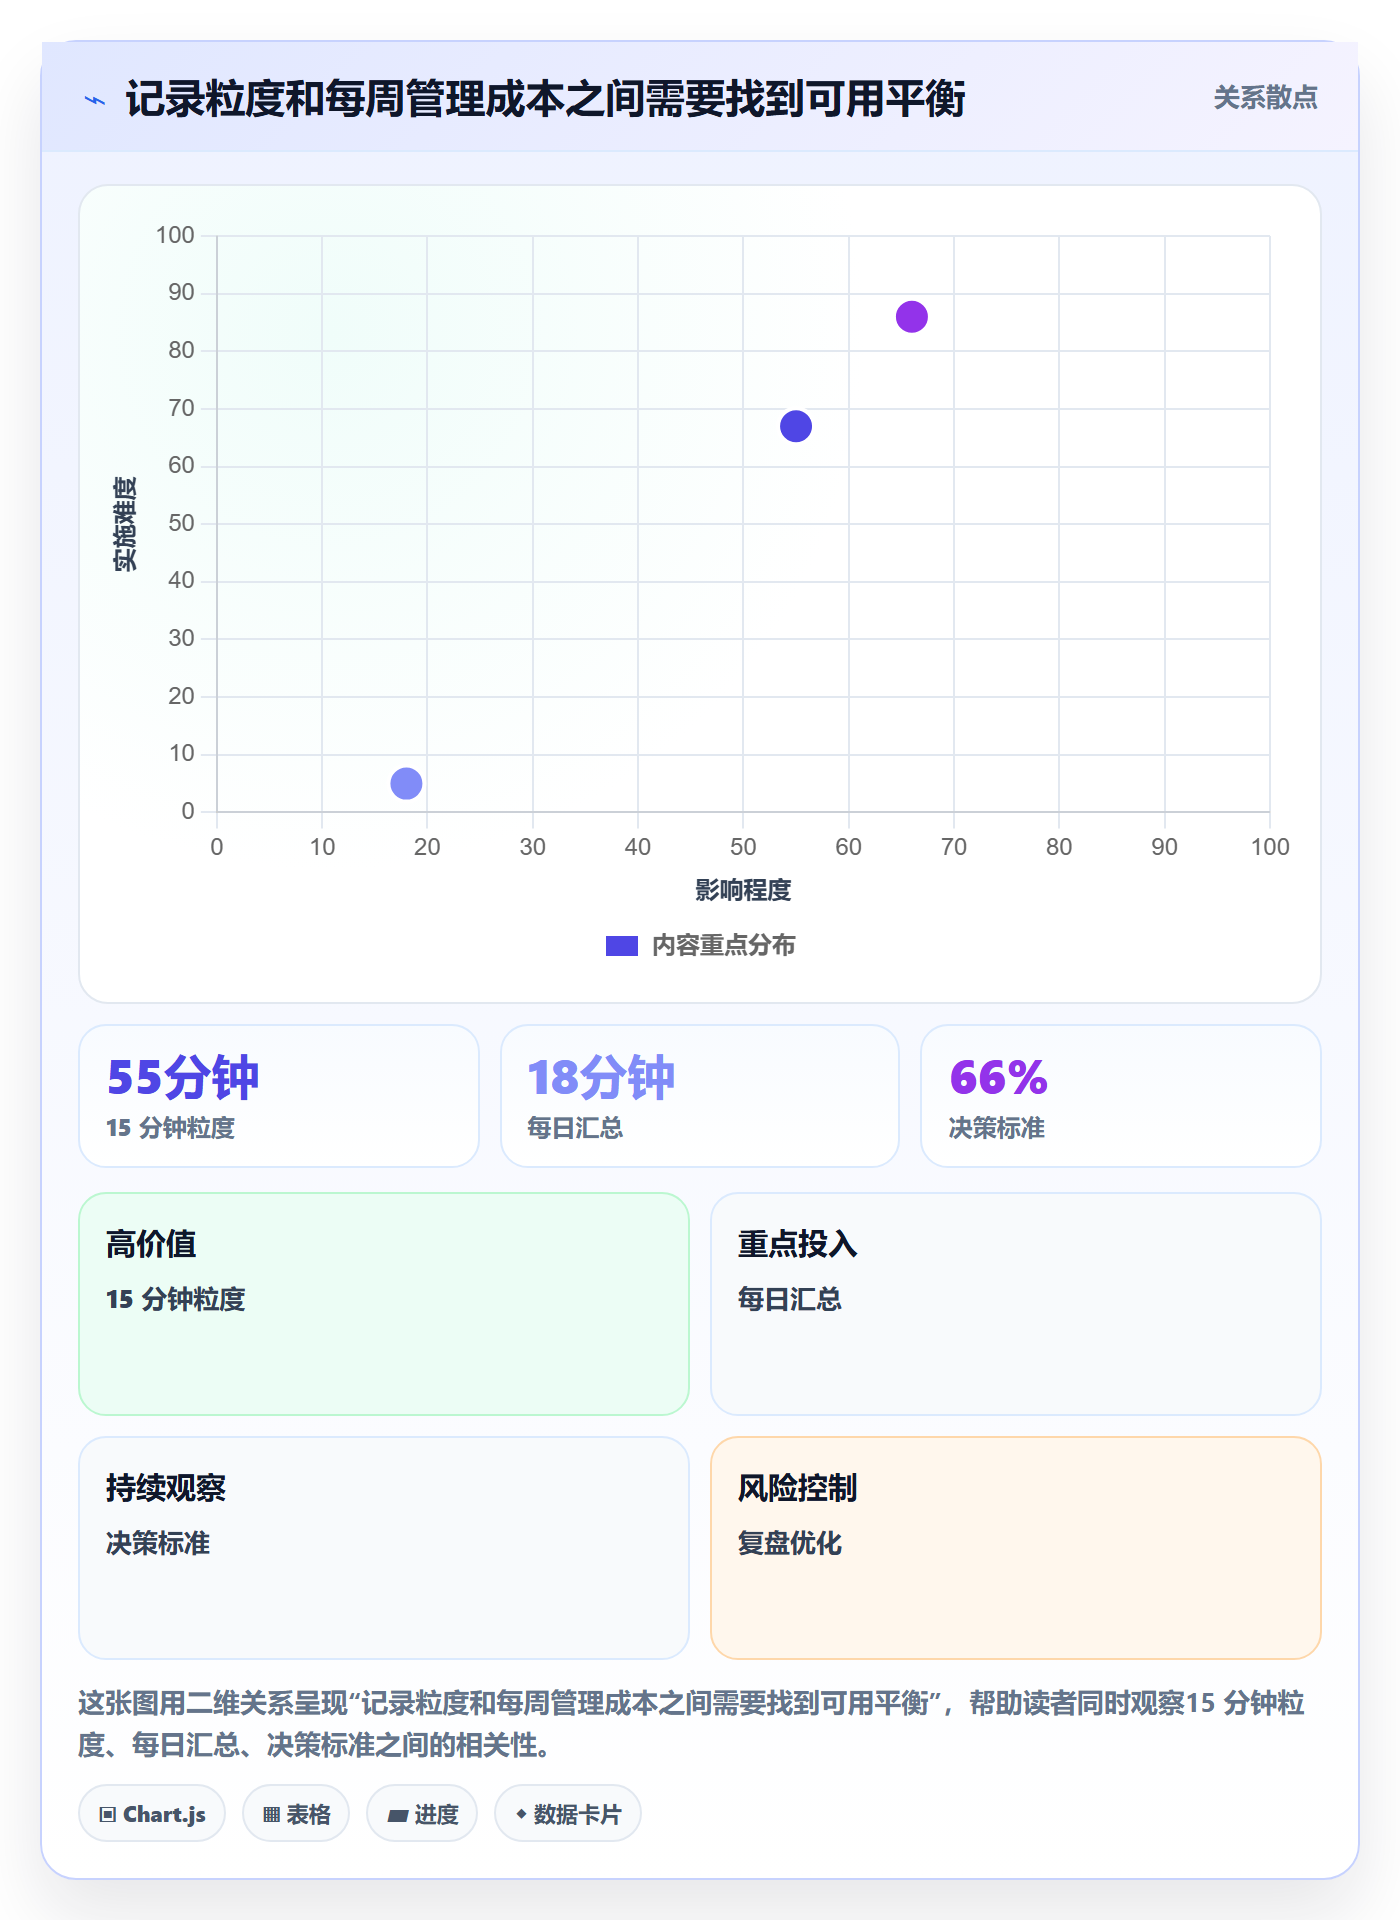Open the 55分钟 stat card
Screen dimensions: 1400x1920
[x=279, y=1096]
